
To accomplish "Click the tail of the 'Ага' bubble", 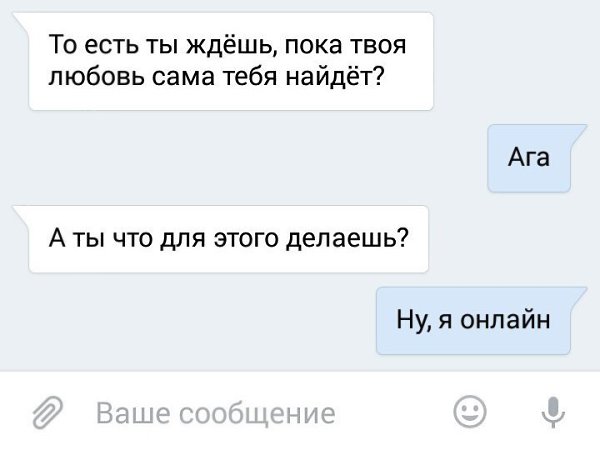I will coord(579,134).
